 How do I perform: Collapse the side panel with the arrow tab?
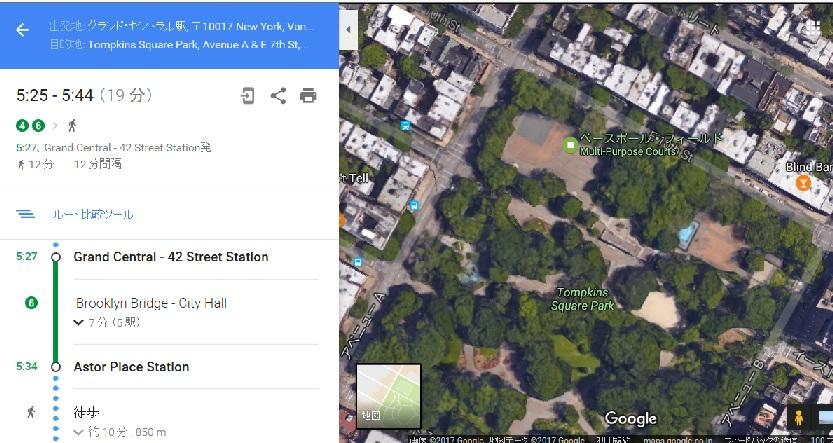click(348, 30)
